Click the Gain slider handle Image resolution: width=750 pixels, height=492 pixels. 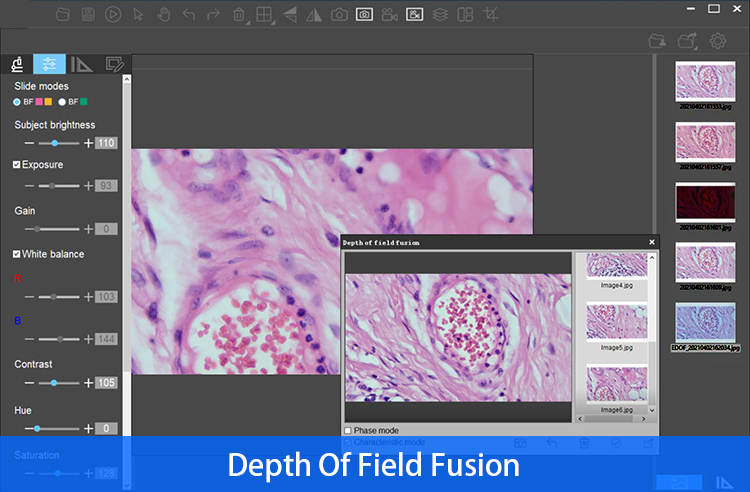(37, 229)
